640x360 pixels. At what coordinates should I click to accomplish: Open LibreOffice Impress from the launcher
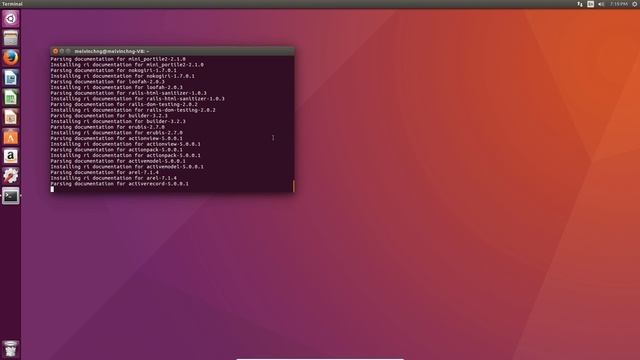(11, 117)
